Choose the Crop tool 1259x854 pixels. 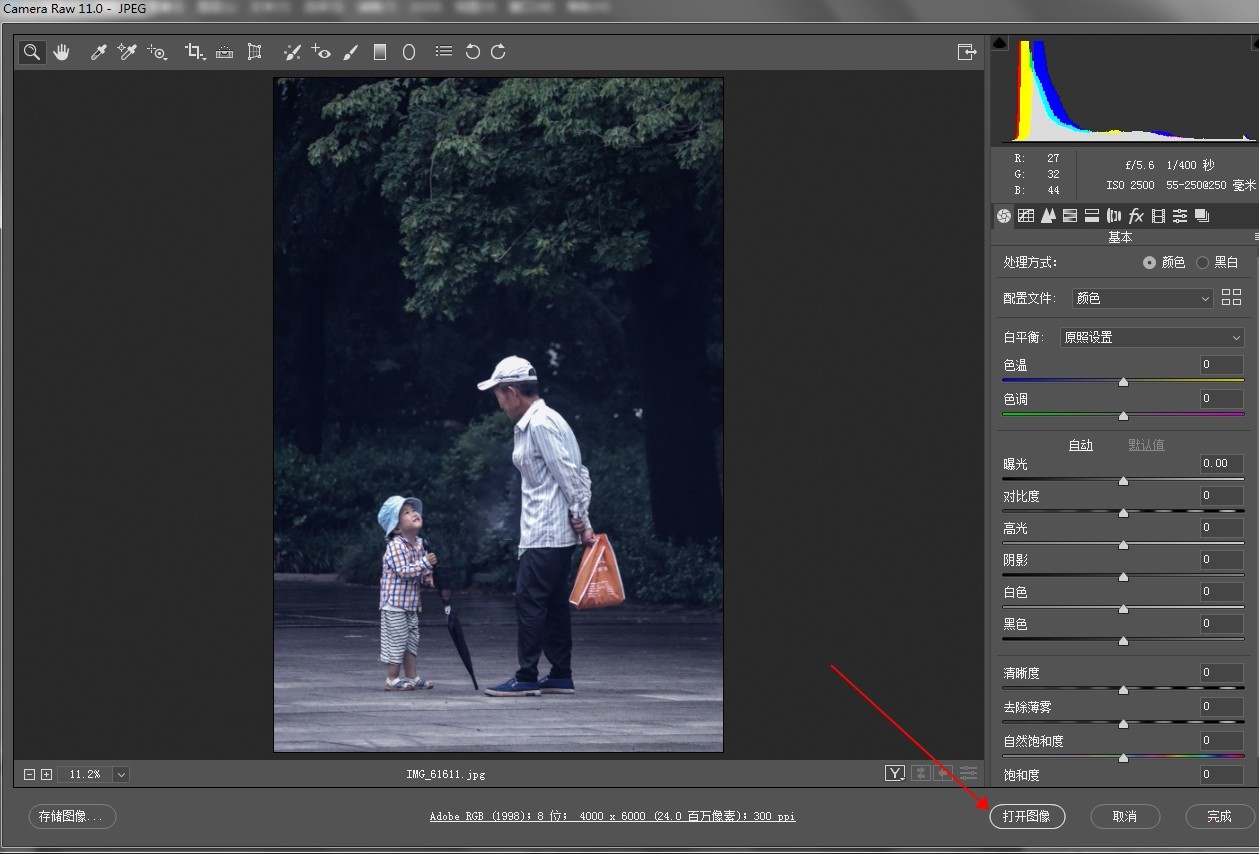point(194,52)
